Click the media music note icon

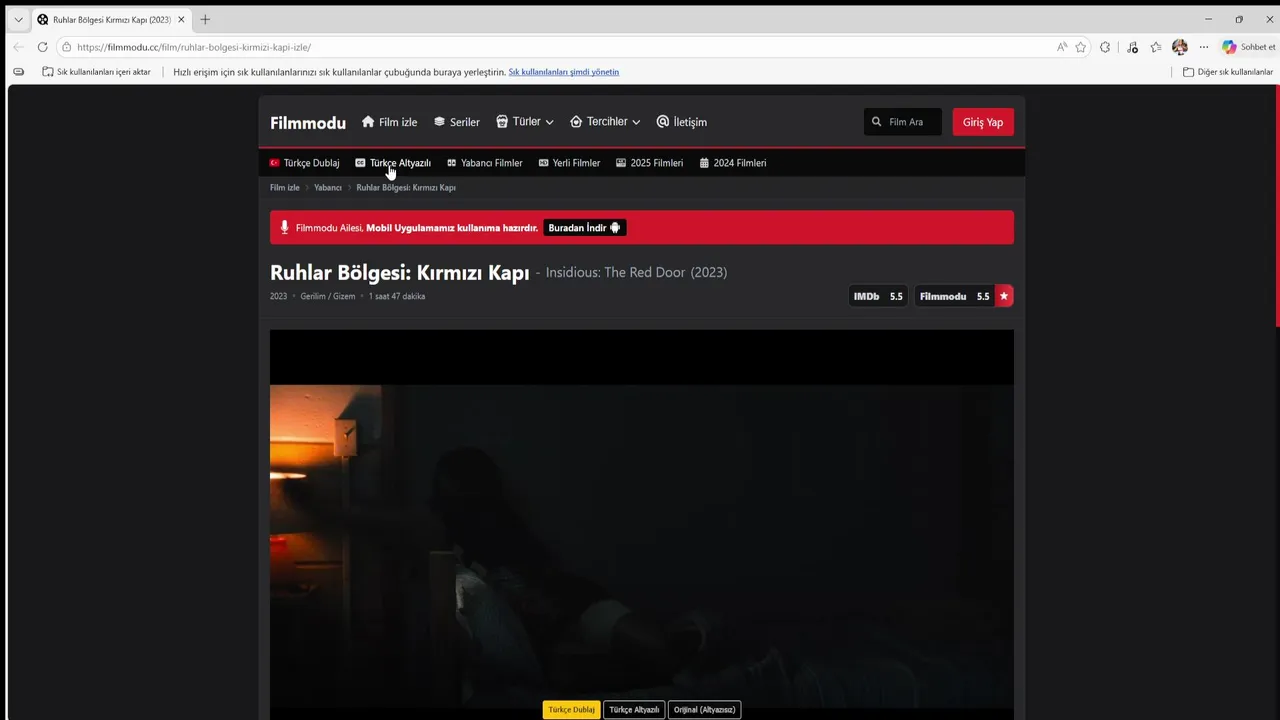[x=1132, y=47]
